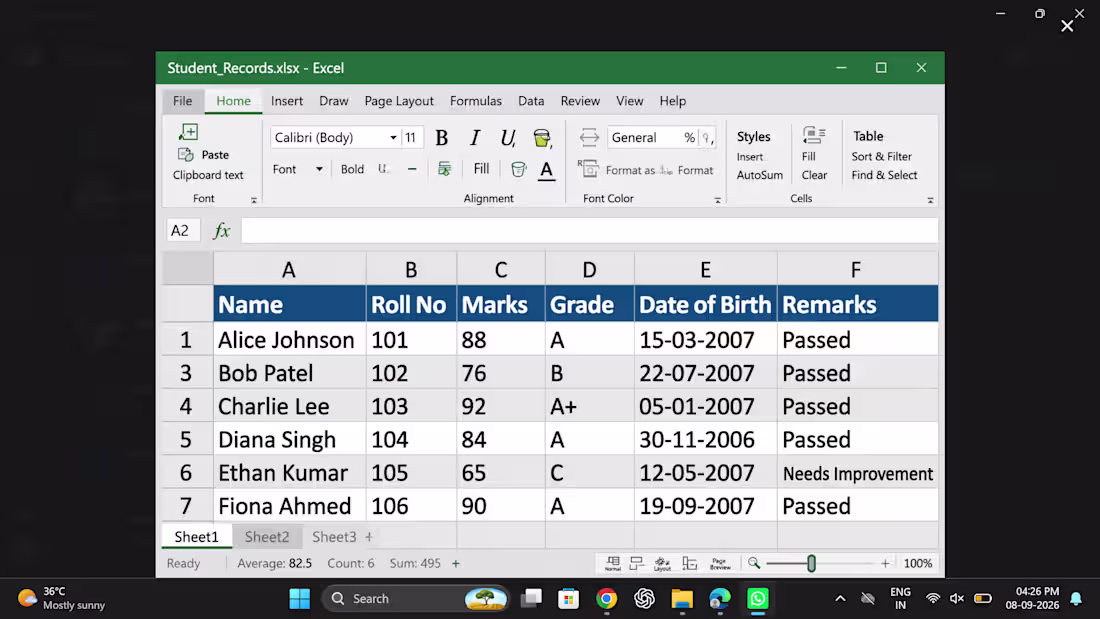Click the Italic I icon

coord(475,138)
